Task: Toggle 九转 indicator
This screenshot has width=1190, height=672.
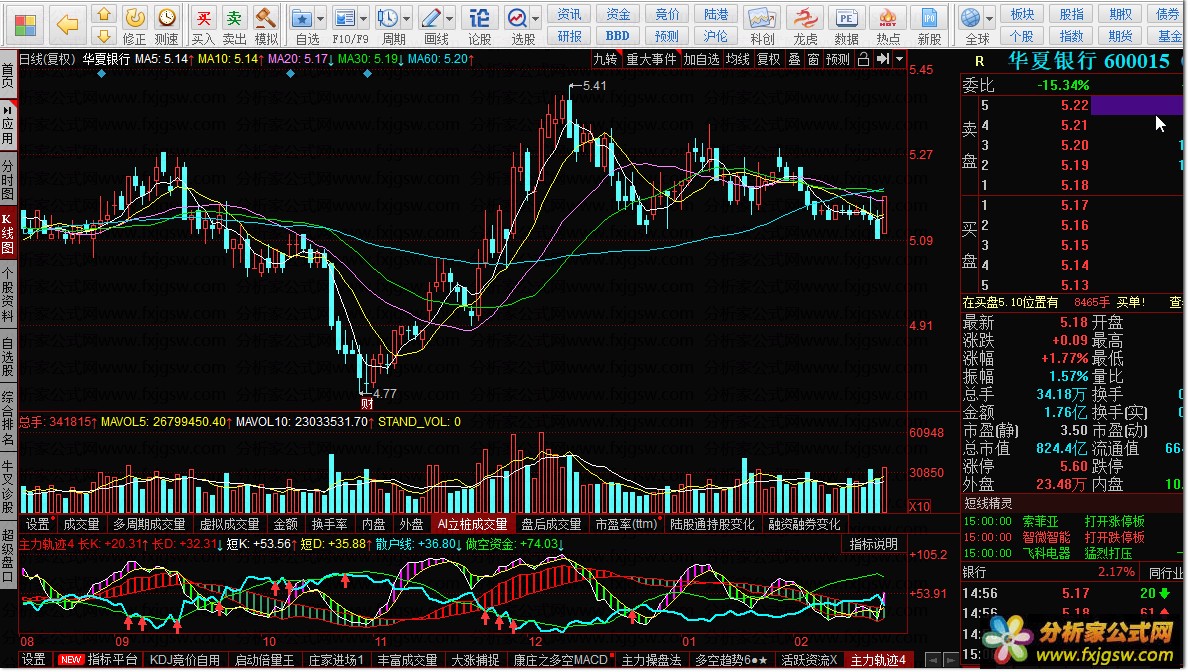Action: (x=606, y=59)
